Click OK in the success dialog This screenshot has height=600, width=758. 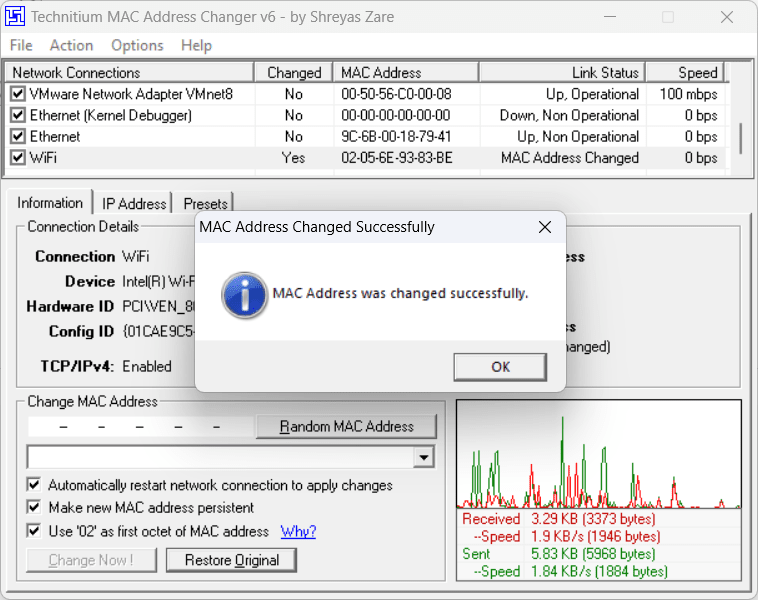click(x=500, y=367)
